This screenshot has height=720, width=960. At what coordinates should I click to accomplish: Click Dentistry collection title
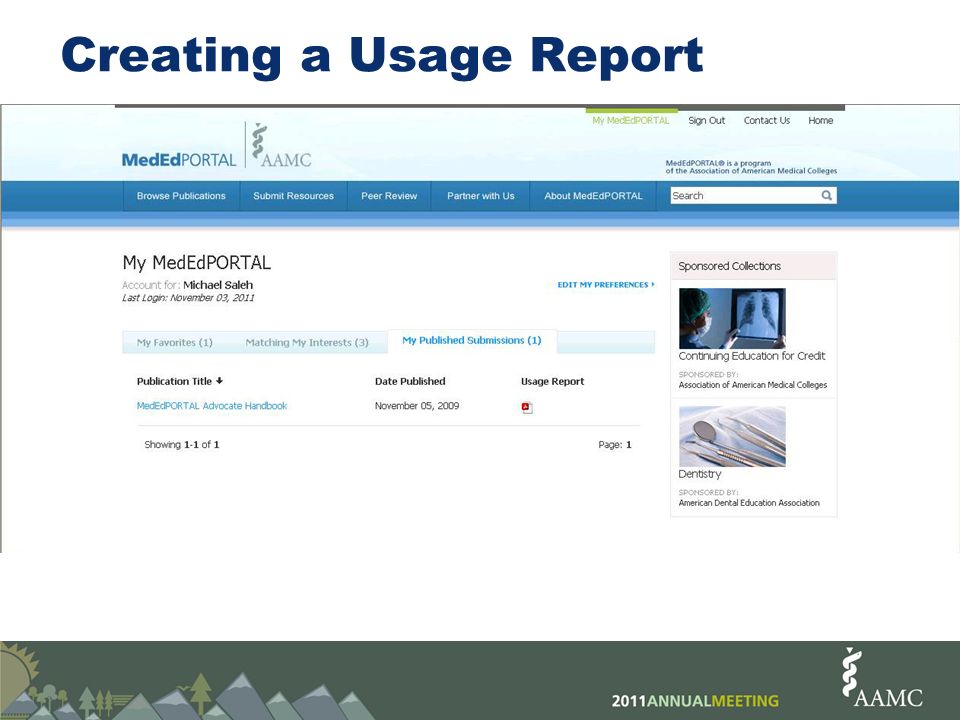[700, 474]
